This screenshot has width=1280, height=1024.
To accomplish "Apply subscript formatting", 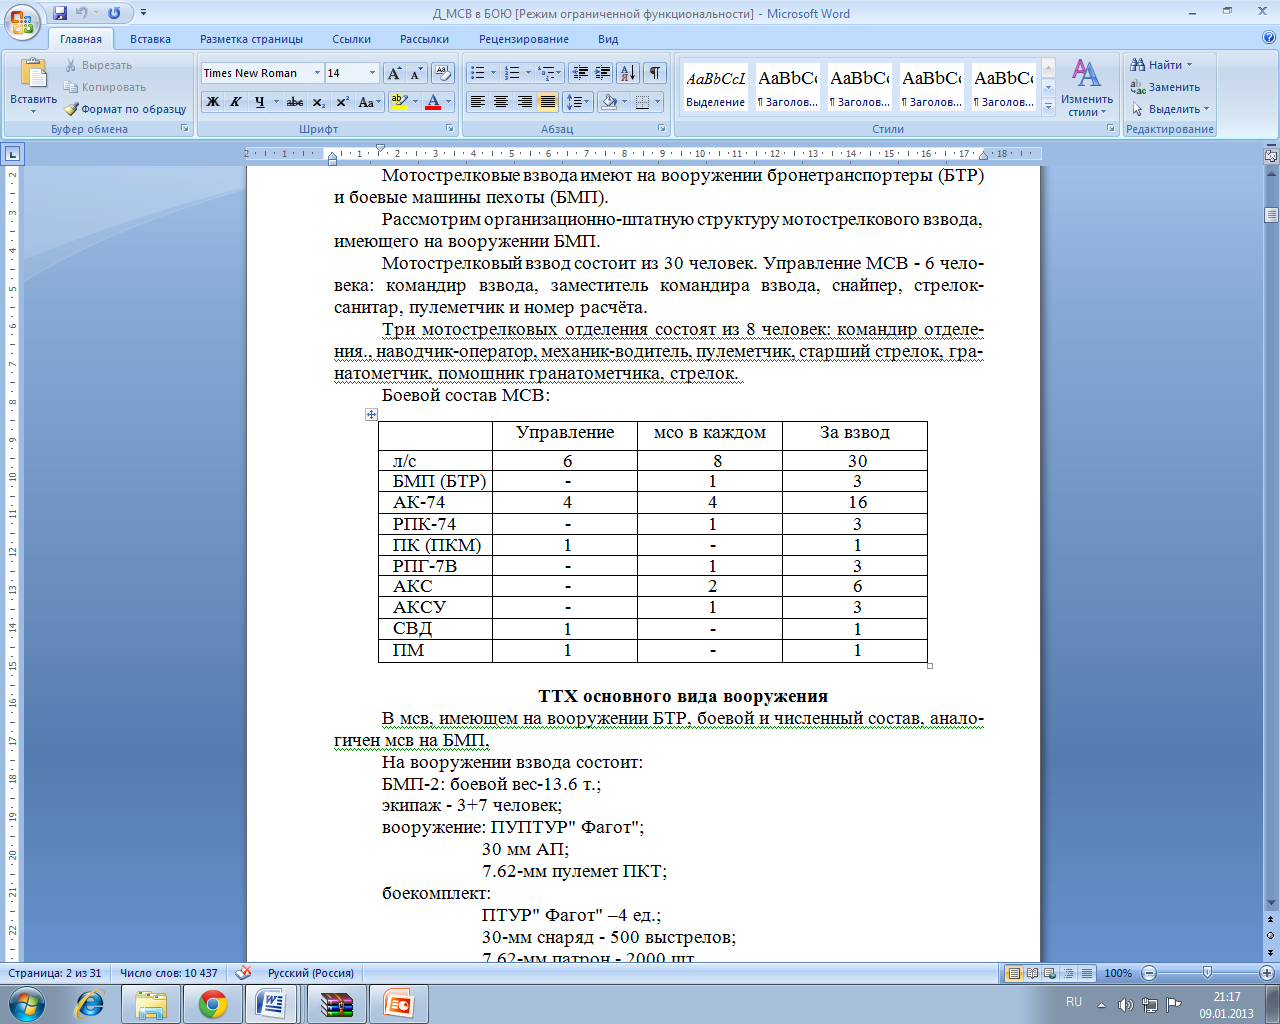I will (318, 102).
